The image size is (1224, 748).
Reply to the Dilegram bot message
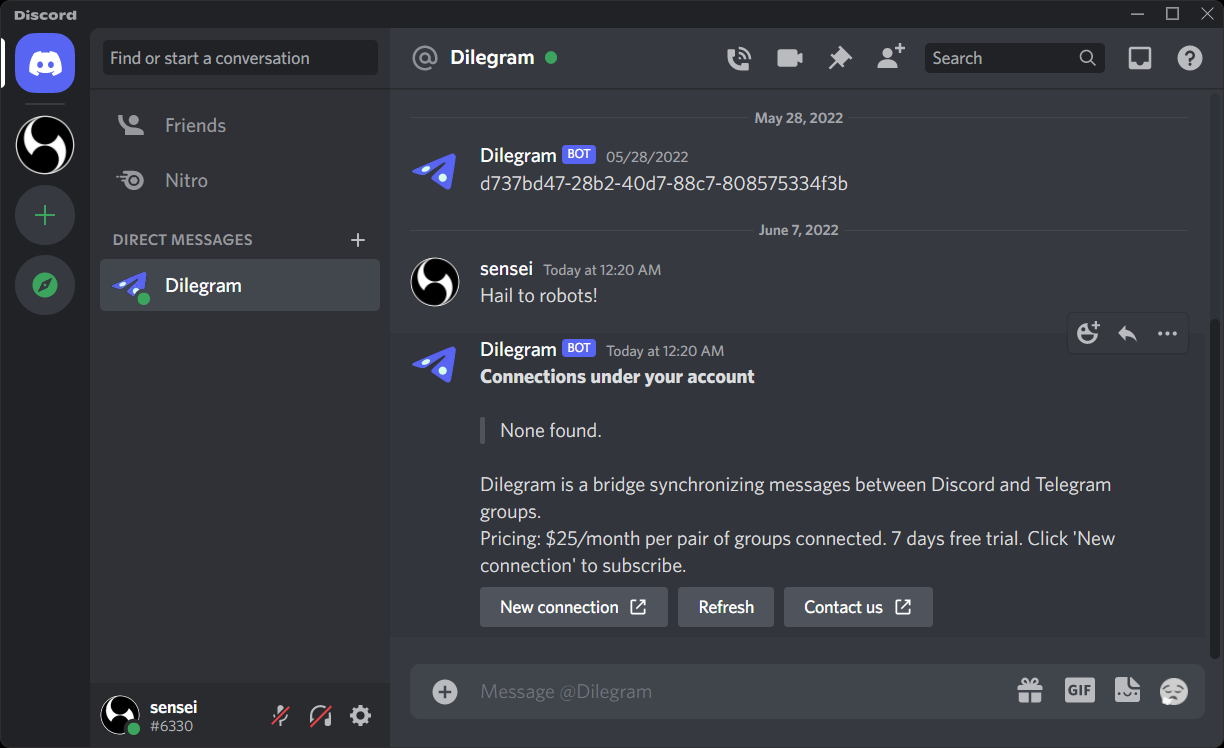[x=1127, y=333]
